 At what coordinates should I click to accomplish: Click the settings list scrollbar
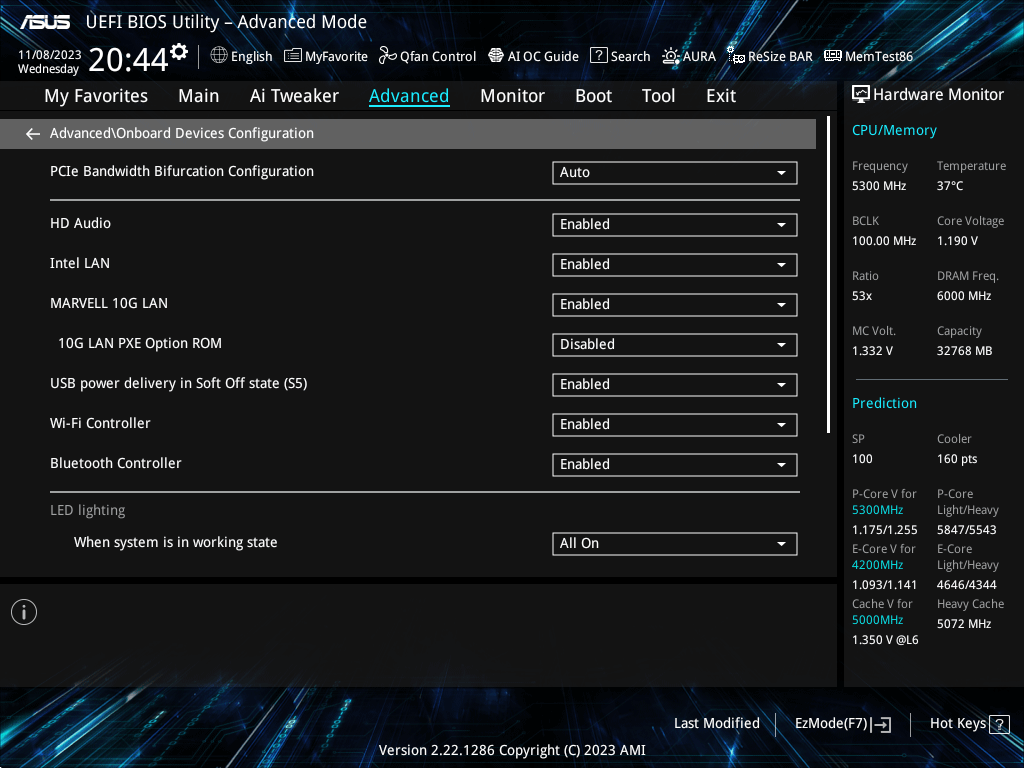[828, 274]
